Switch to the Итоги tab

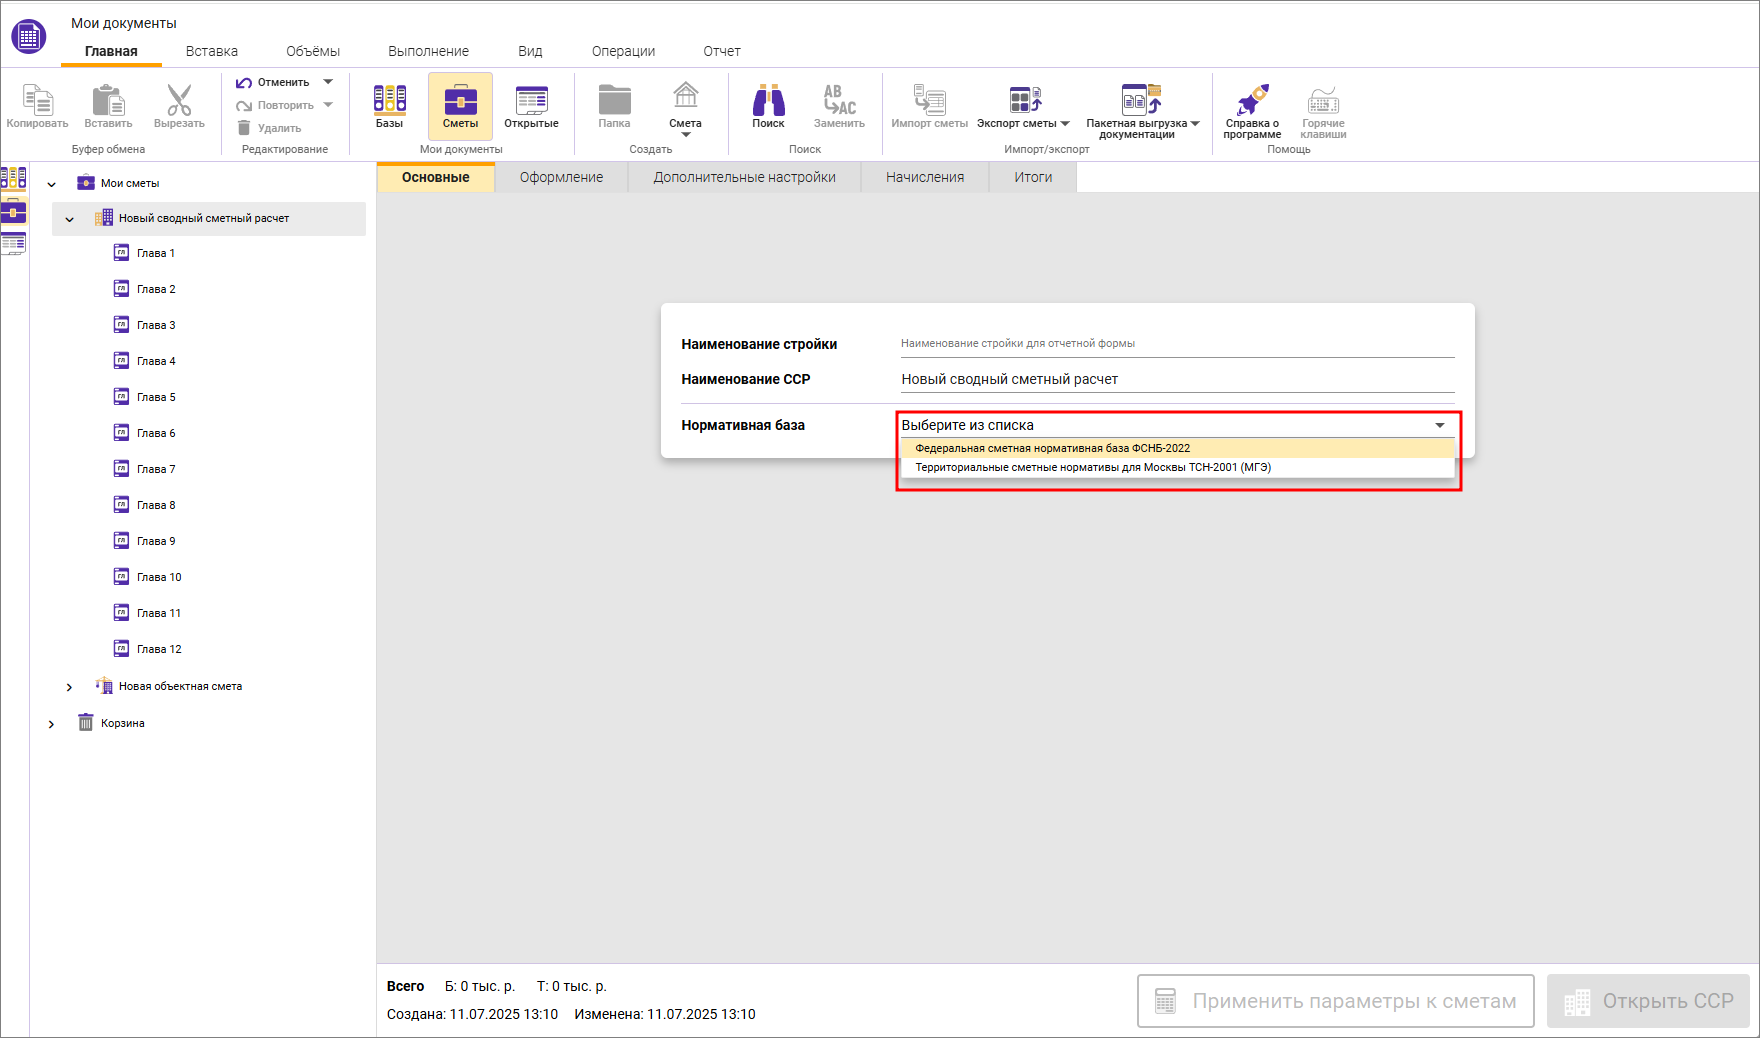point(1032,178)
